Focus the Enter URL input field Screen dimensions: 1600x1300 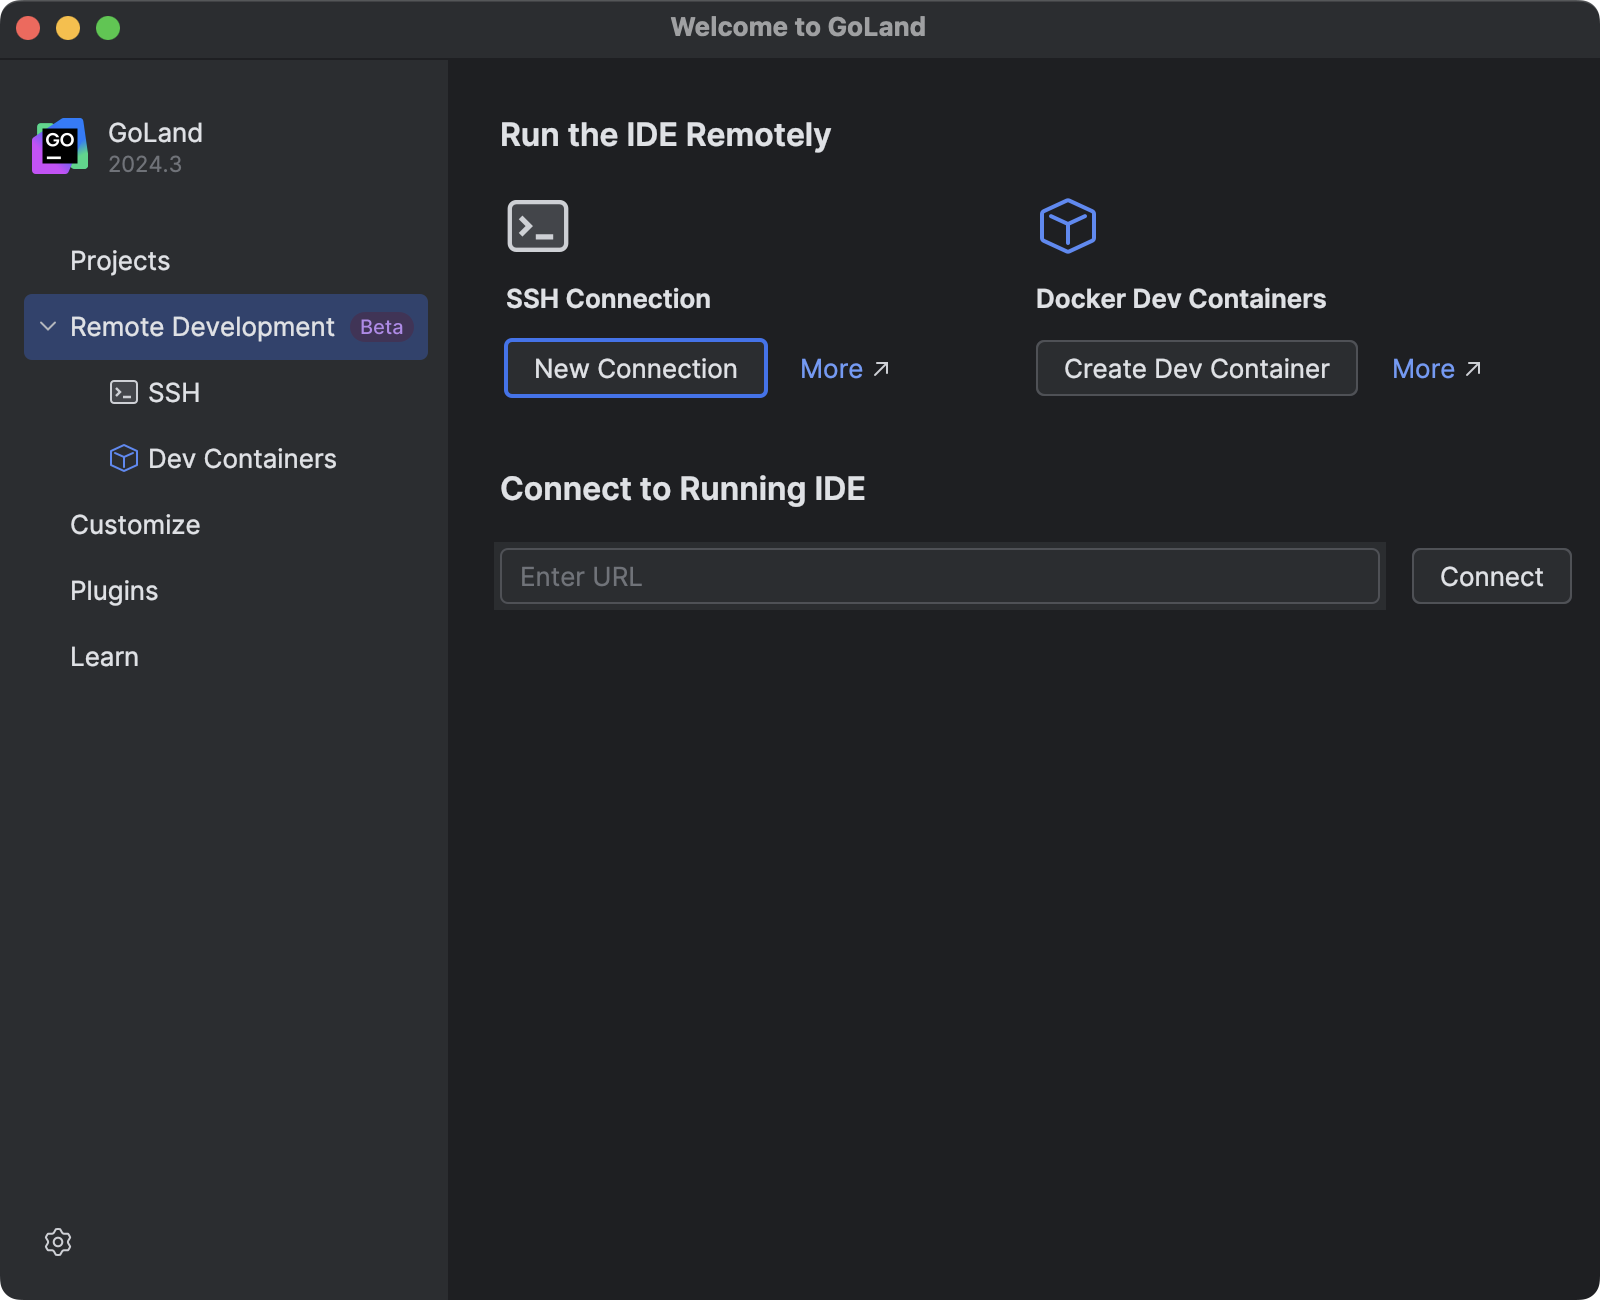click(939, 576)
